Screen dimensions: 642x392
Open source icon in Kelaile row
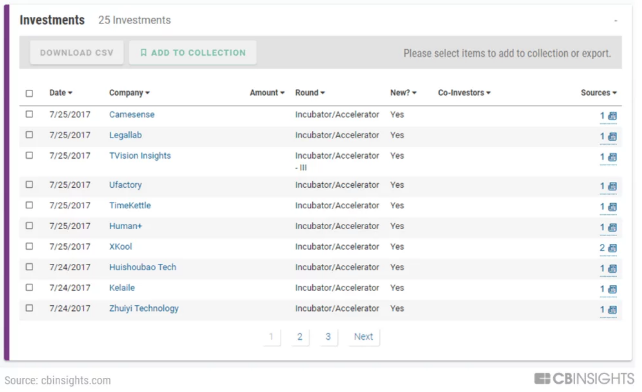click(x=613, y=289)
